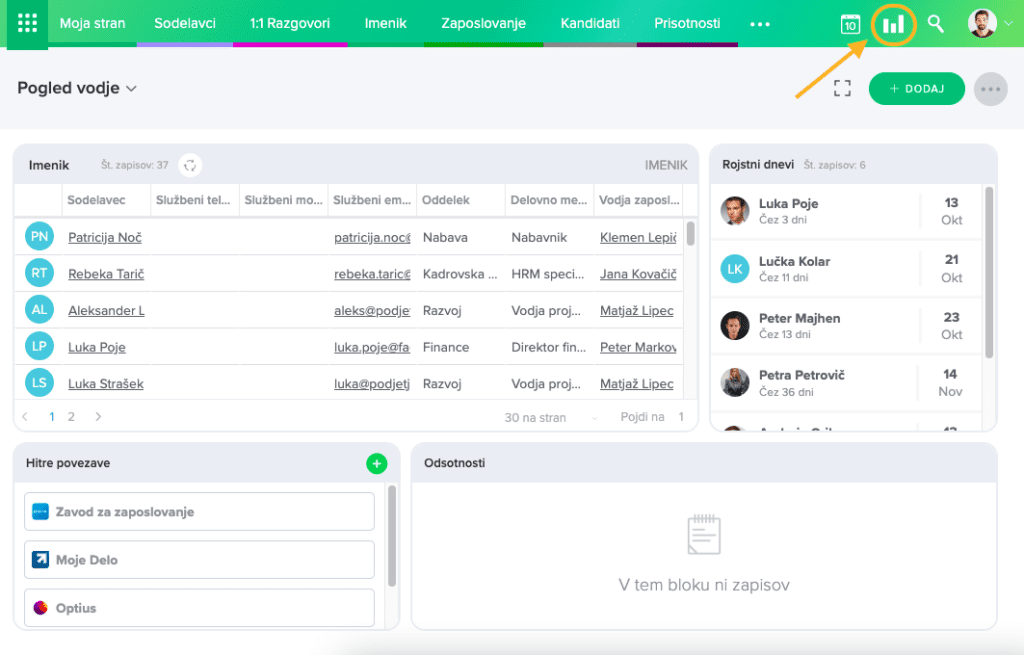Open the gray more options circle button
1024x655 pixels.
[990, 89]
